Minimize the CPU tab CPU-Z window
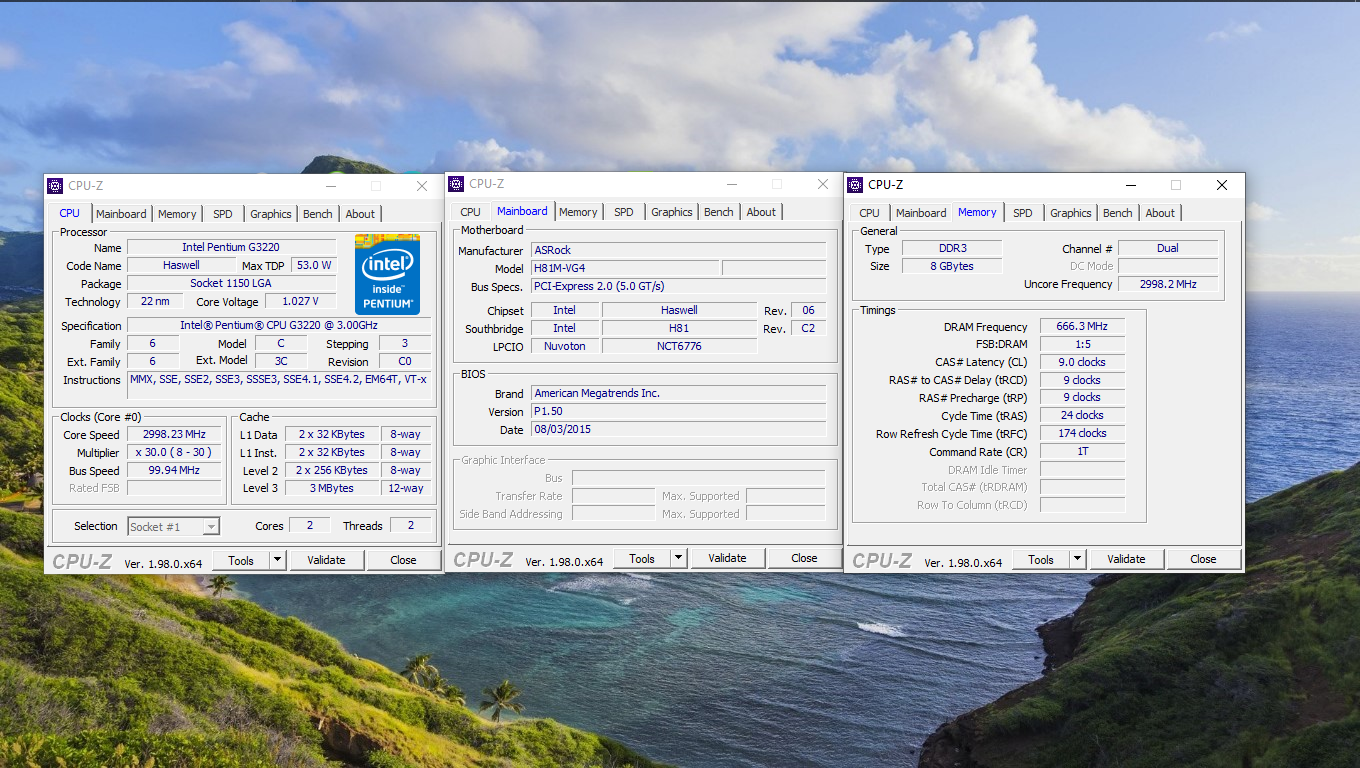The image size is (1360, 768). click(331, 186)
